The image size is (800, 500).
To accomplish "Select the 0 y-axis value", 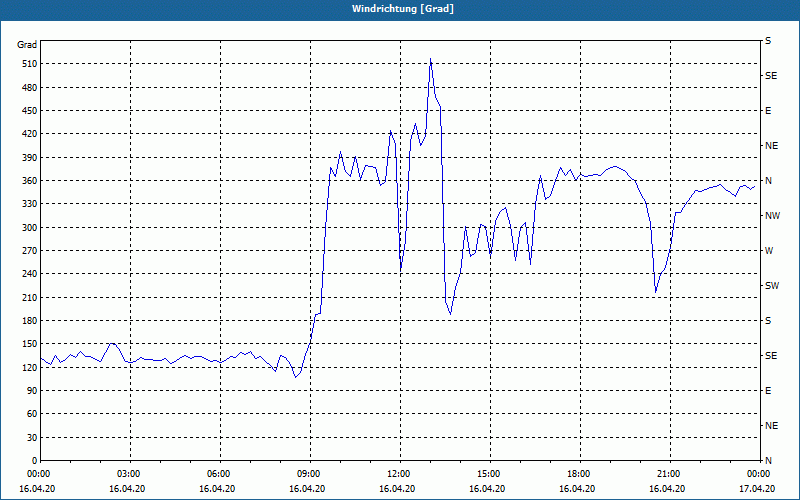I will [34, 461].
